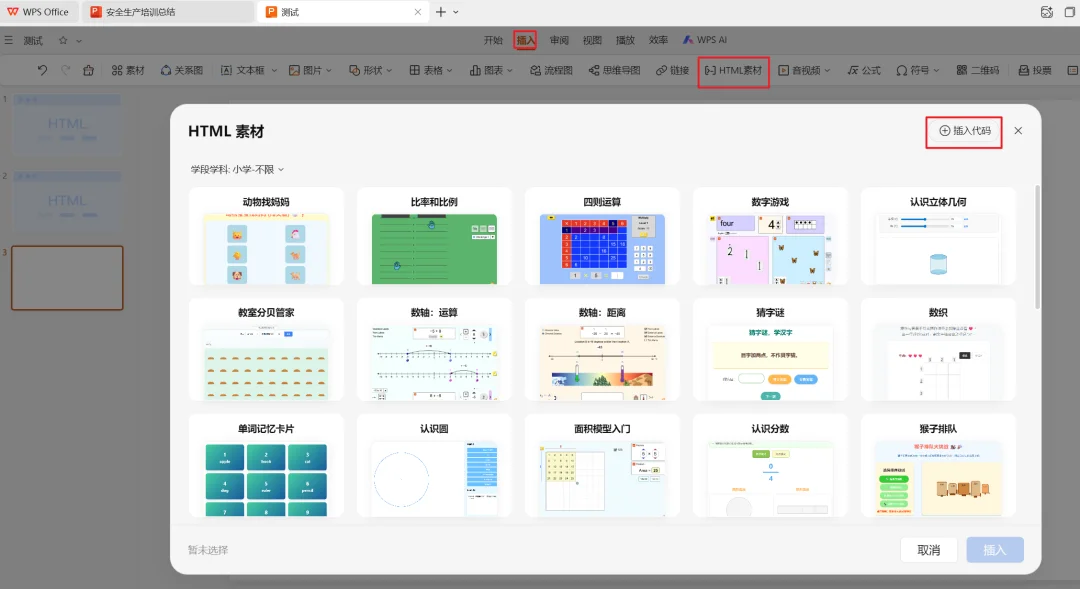Insert a 思维导图 mind map
The width and height of the screenshot is (1080, 589).
(614, 70)
